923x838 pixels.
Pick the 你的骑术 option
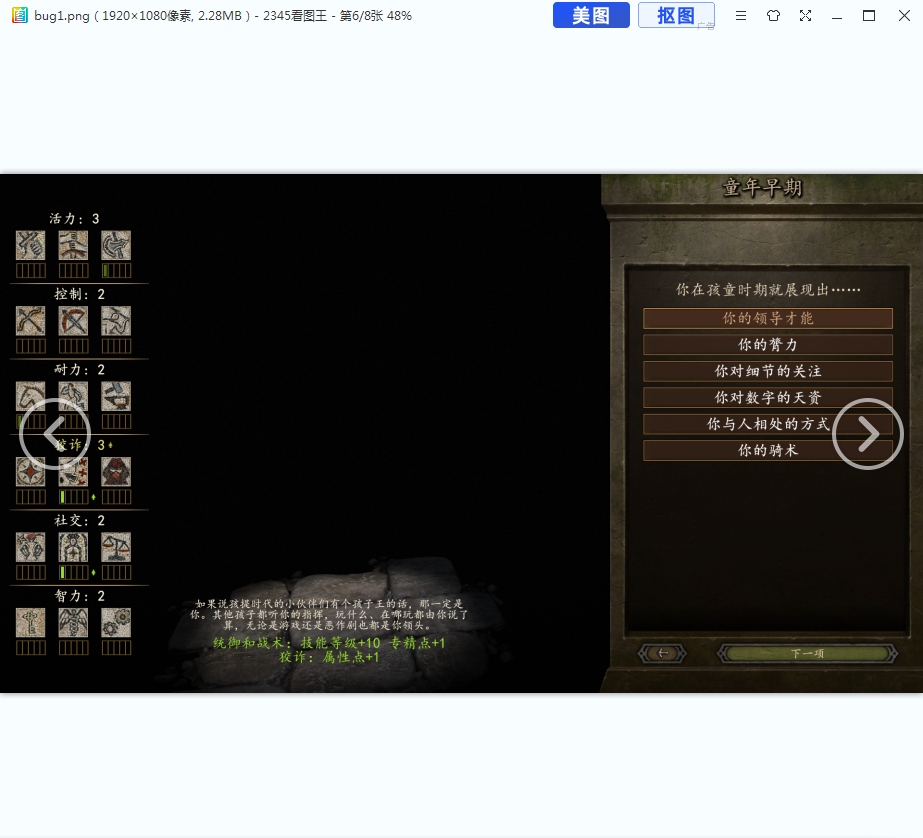point(768,451)
